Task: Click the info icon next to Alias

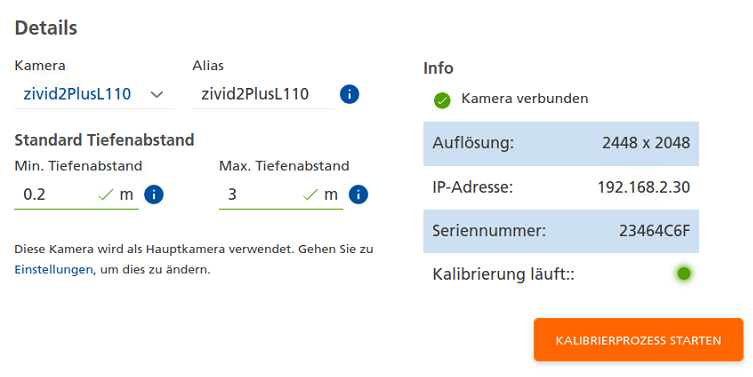Action: (349, 94)
